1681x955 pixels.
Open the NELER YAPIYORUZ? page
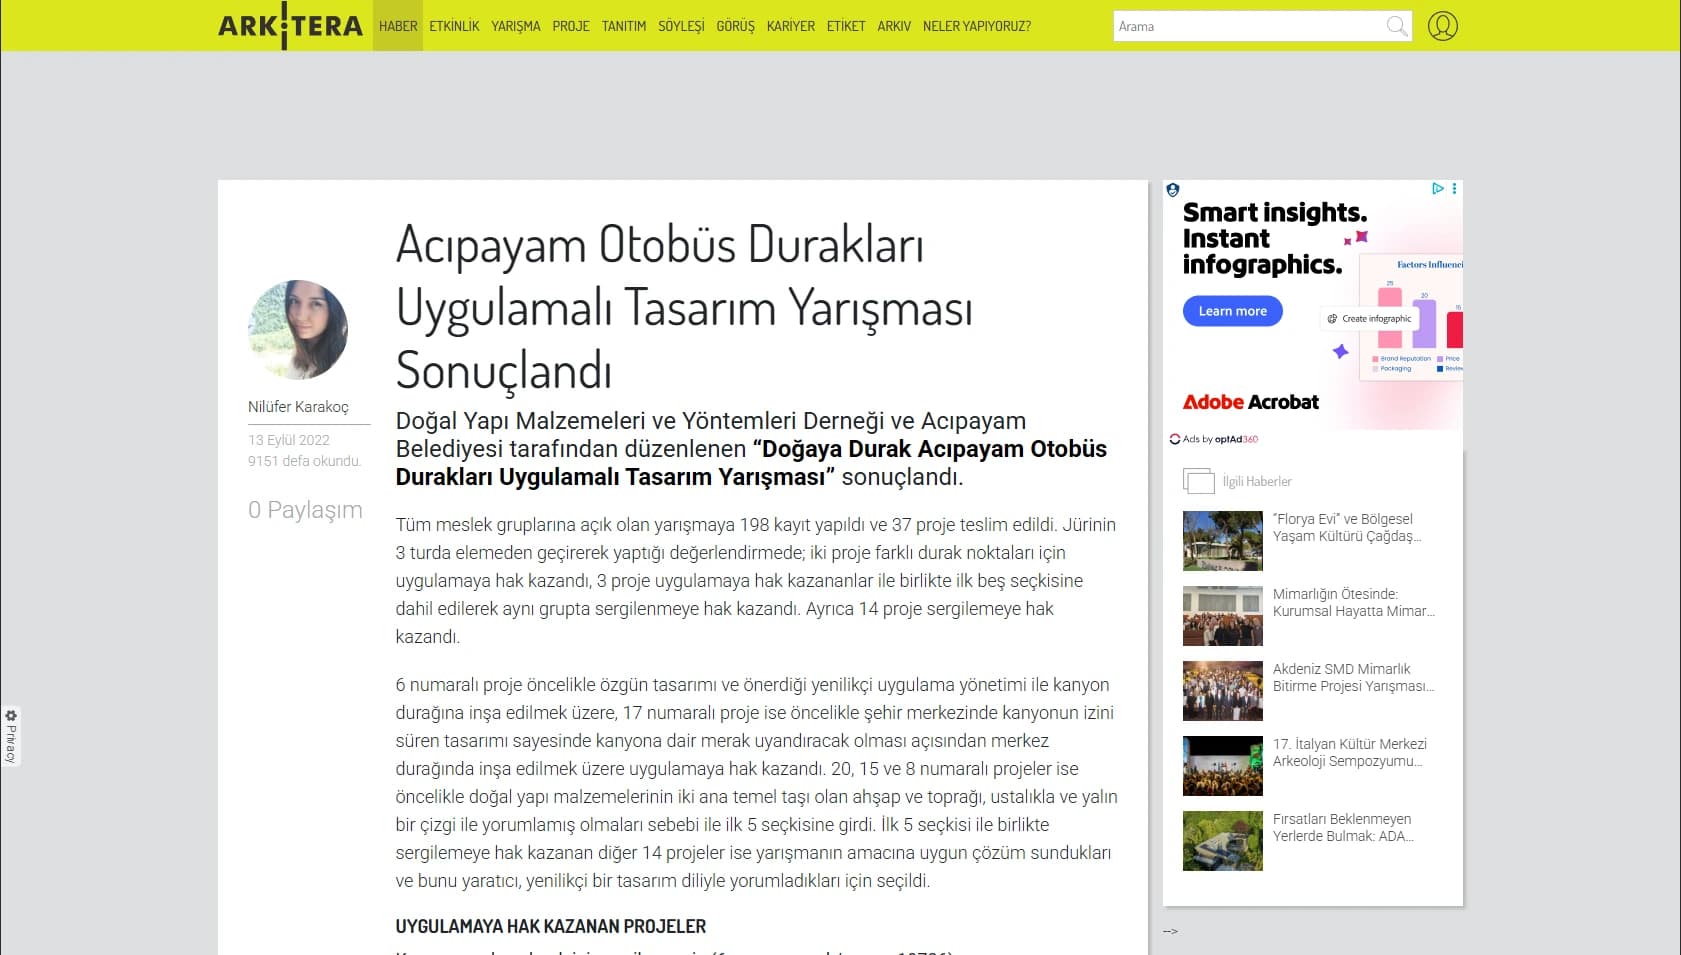[977, 26]
